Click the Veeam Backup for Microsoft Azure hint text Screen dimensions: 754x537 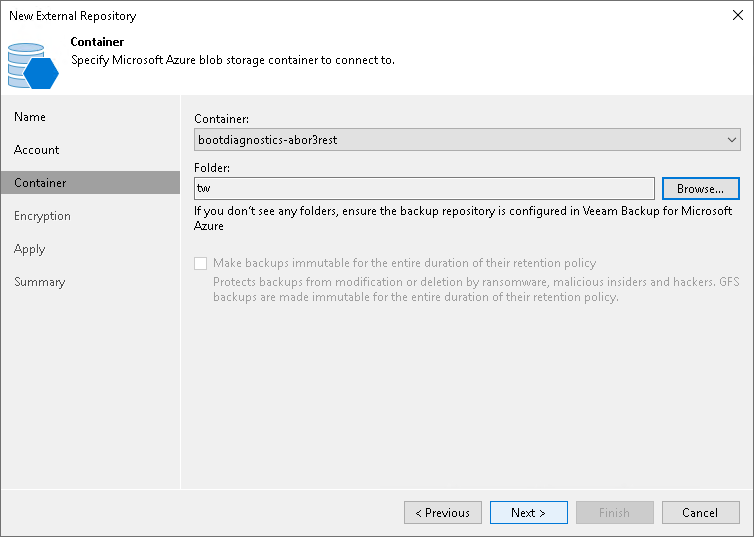point(464,218)
